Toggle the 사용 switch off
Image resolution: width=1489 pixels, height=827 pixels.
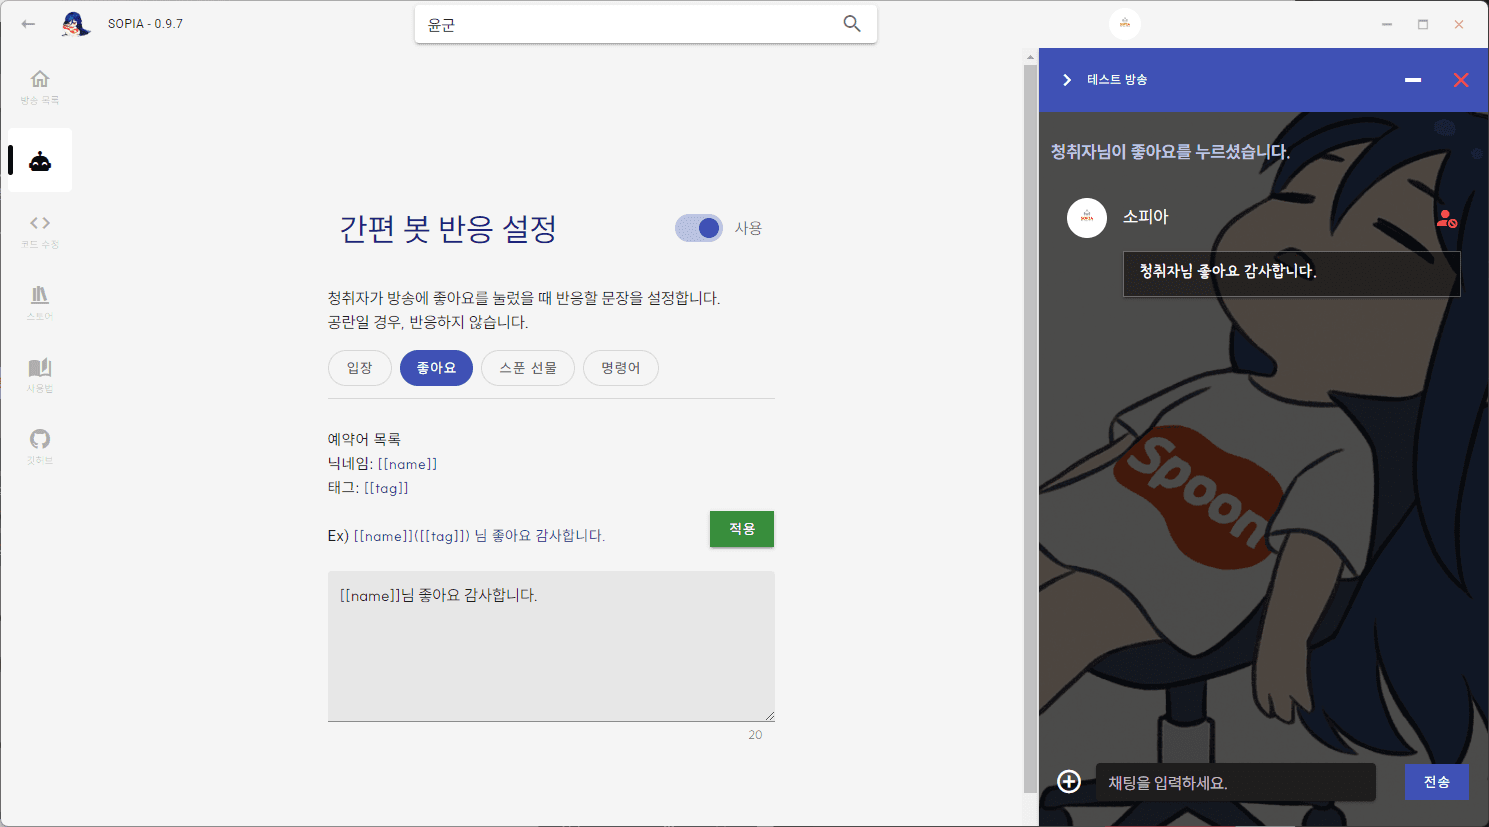coord(699,228)
